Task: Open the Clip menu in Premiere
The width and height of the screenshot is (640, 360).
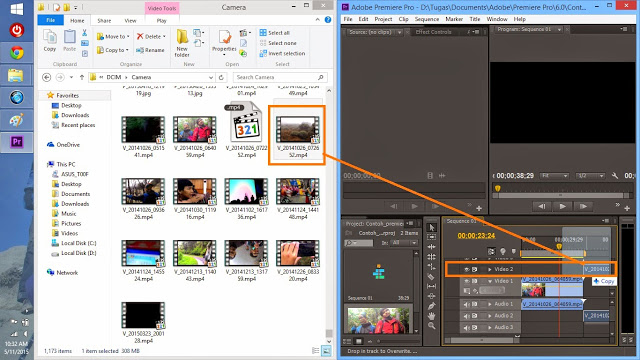Action: pyautogui.click(x=403, y=19)
